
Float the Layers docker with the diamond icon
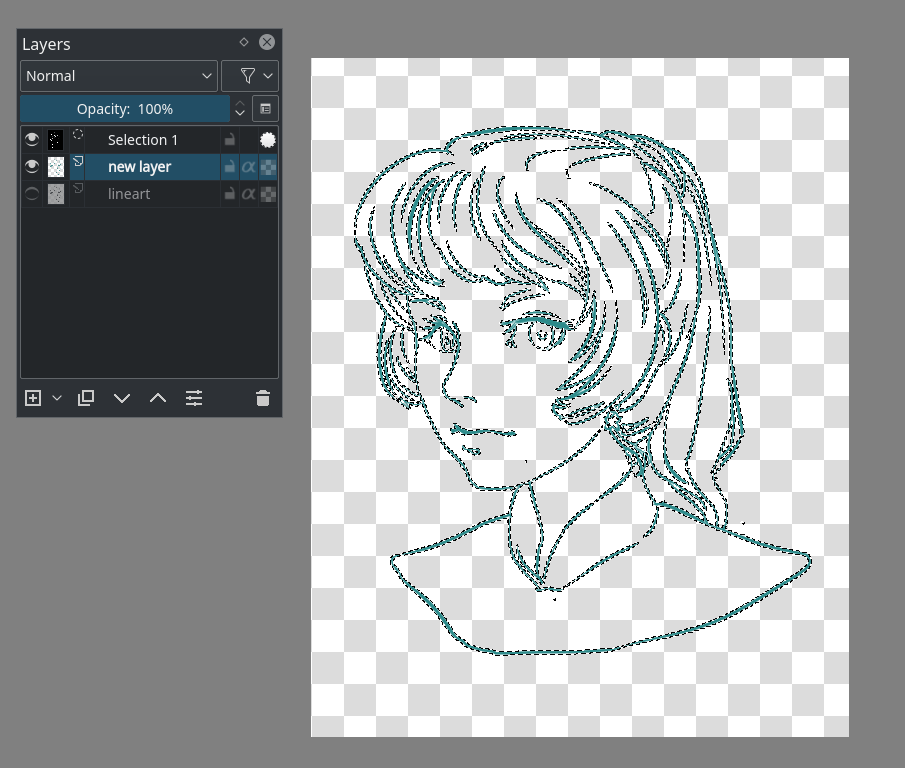[243, 42]
